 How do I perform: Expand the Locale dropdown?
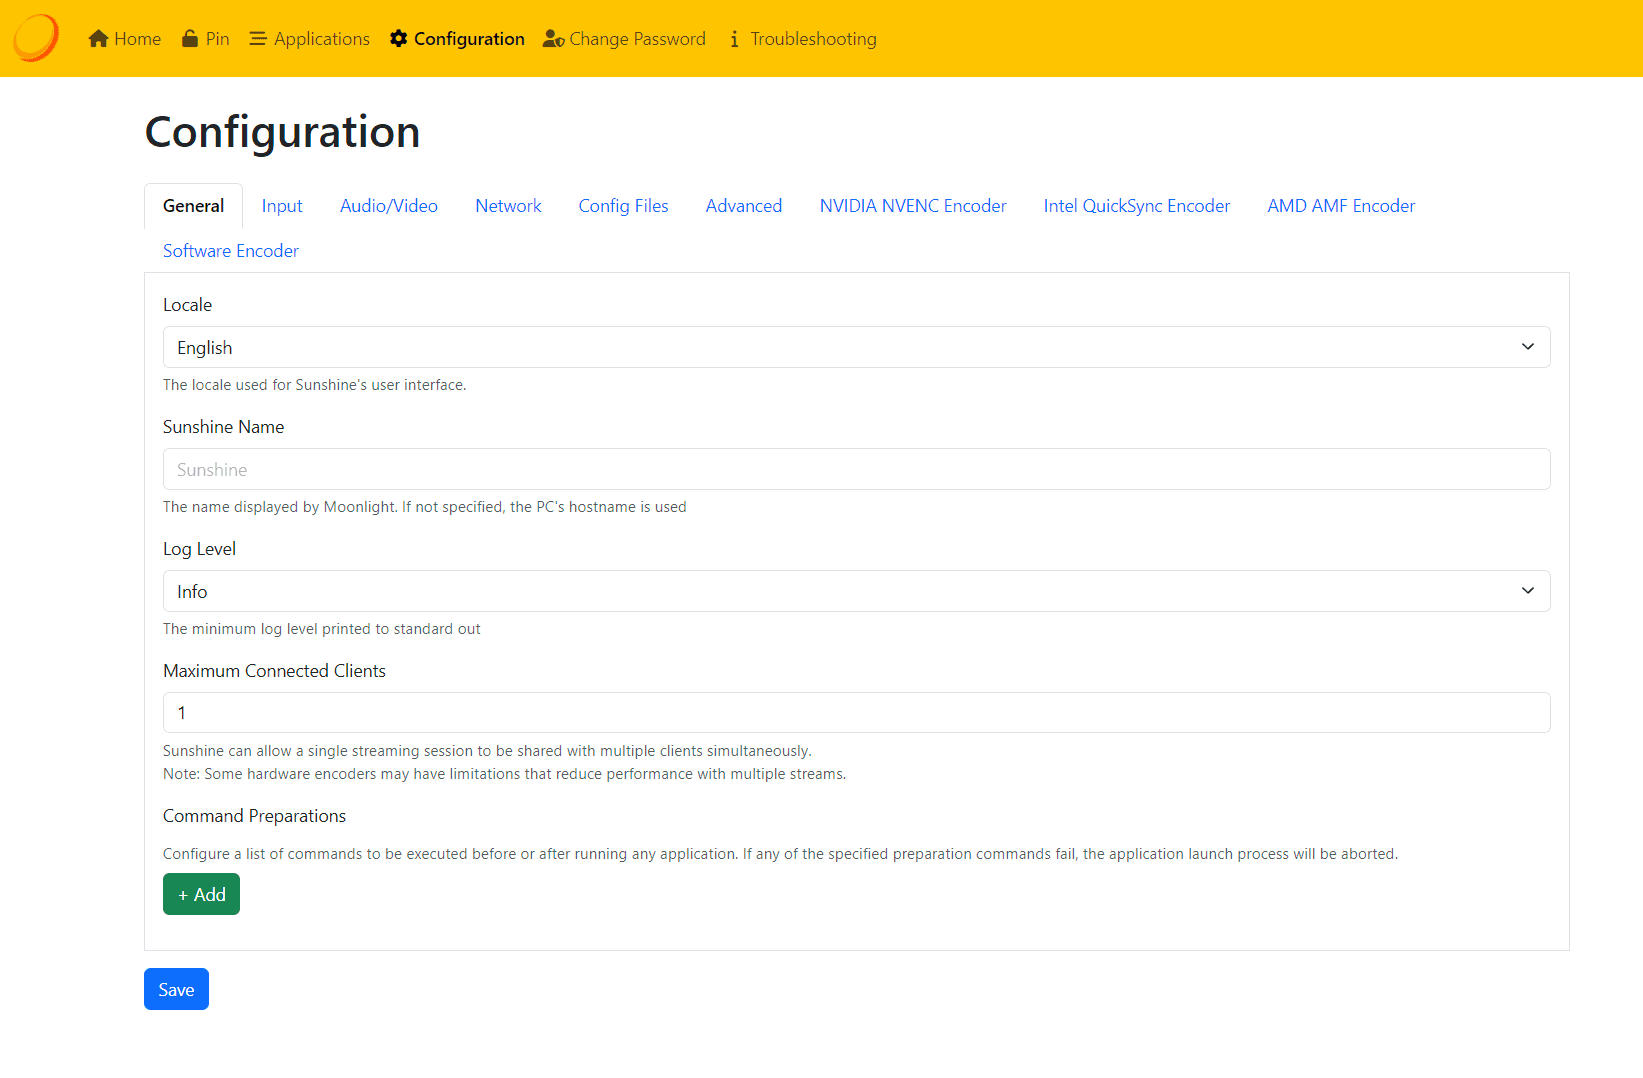856,347
